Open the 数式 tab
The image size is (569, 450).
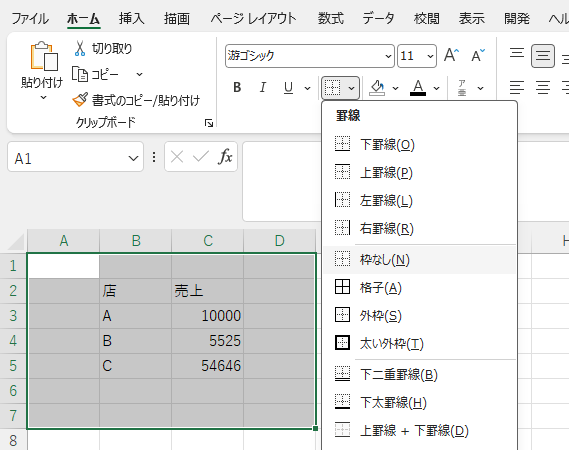tap(331, 18)
